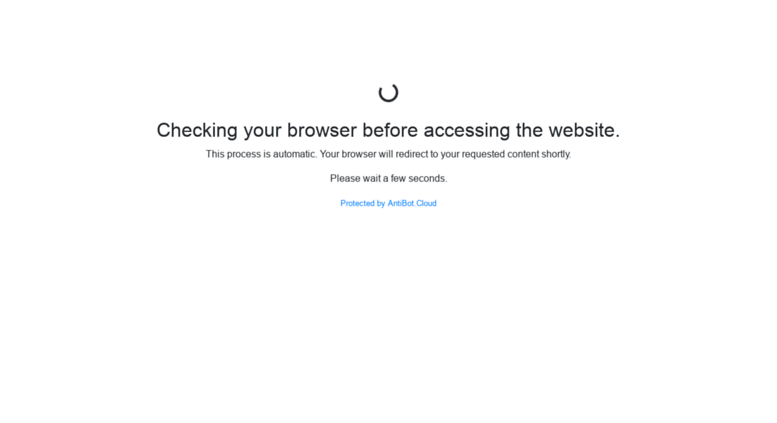Click the 'Please wait a few seconds' message
777x423 pixels.
pos(388,178)
